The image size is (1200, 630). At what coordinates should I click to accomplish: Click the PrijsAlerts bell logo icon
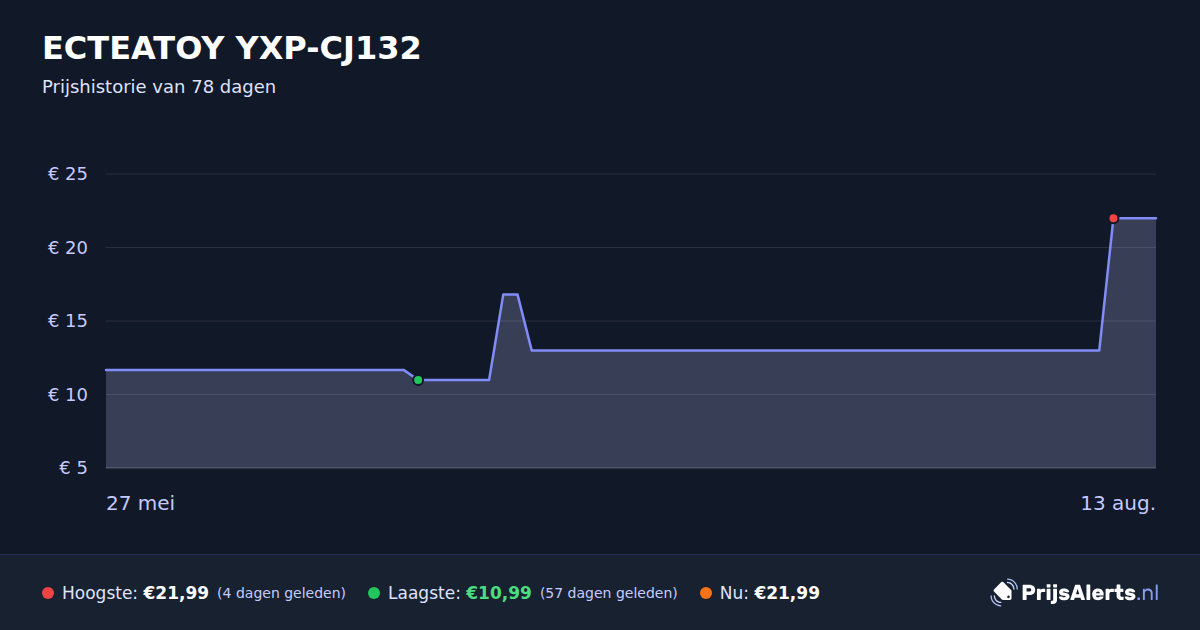[1003, 593]
